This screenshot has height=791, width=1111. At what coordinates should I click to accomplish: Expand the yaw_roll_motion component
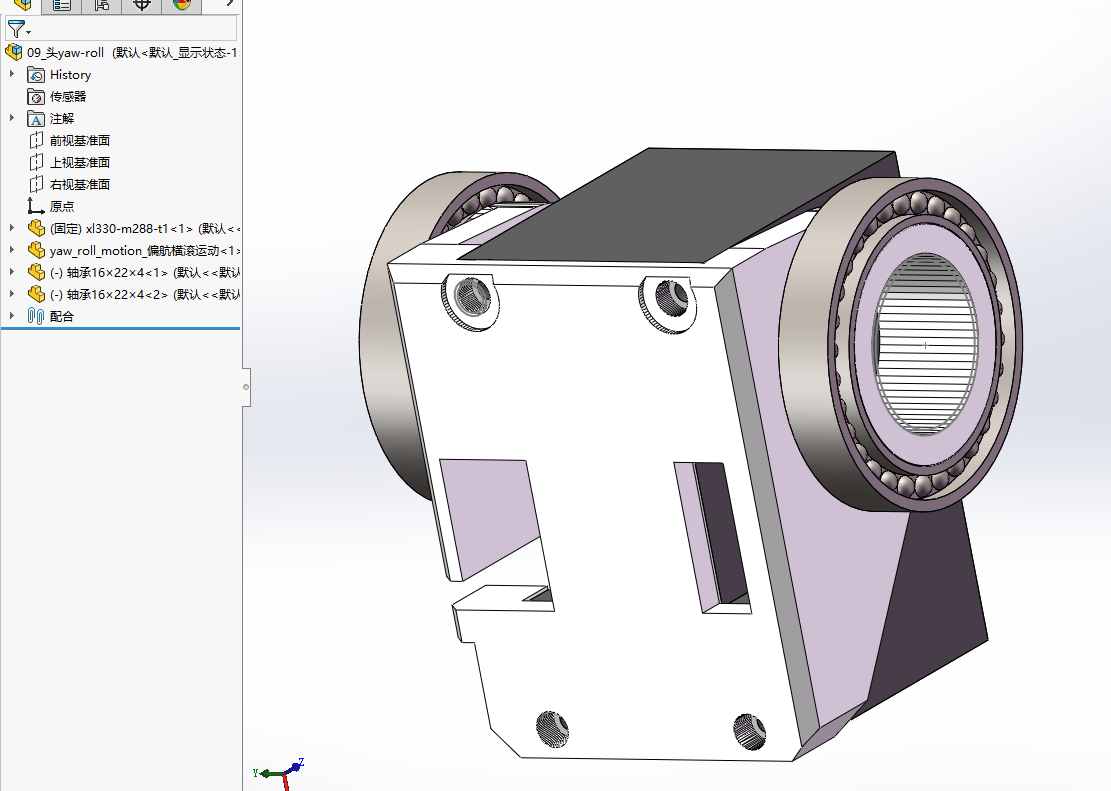pos(11,249)
